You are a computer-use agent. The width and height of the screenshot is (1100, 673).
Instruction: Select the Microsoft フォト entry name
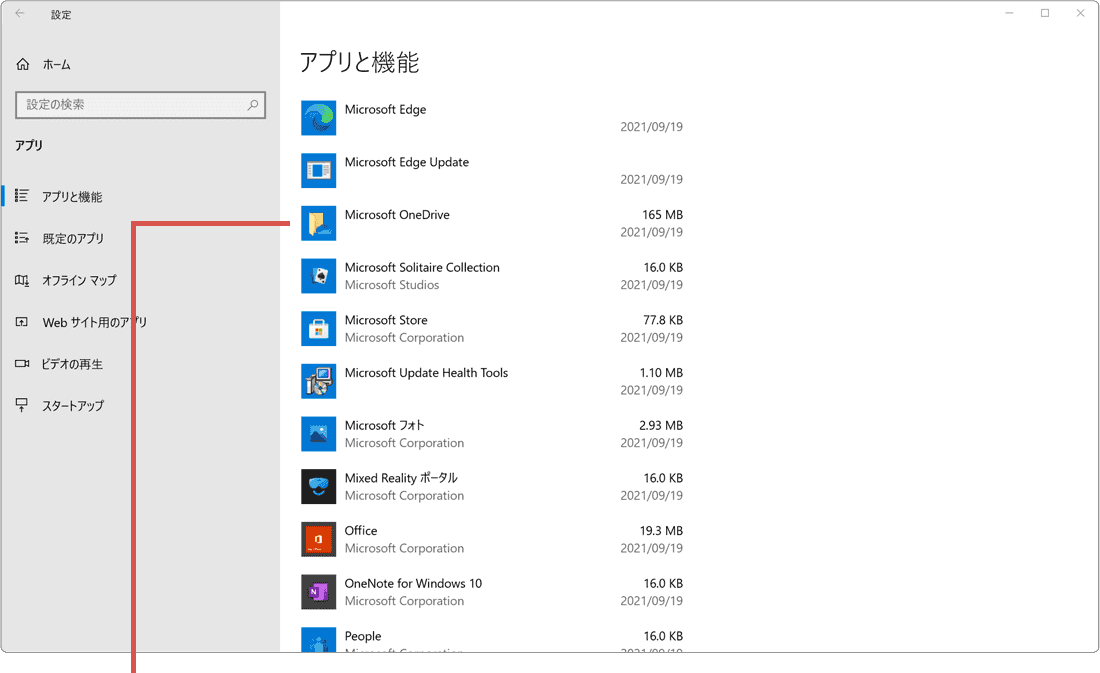point(384,425)
